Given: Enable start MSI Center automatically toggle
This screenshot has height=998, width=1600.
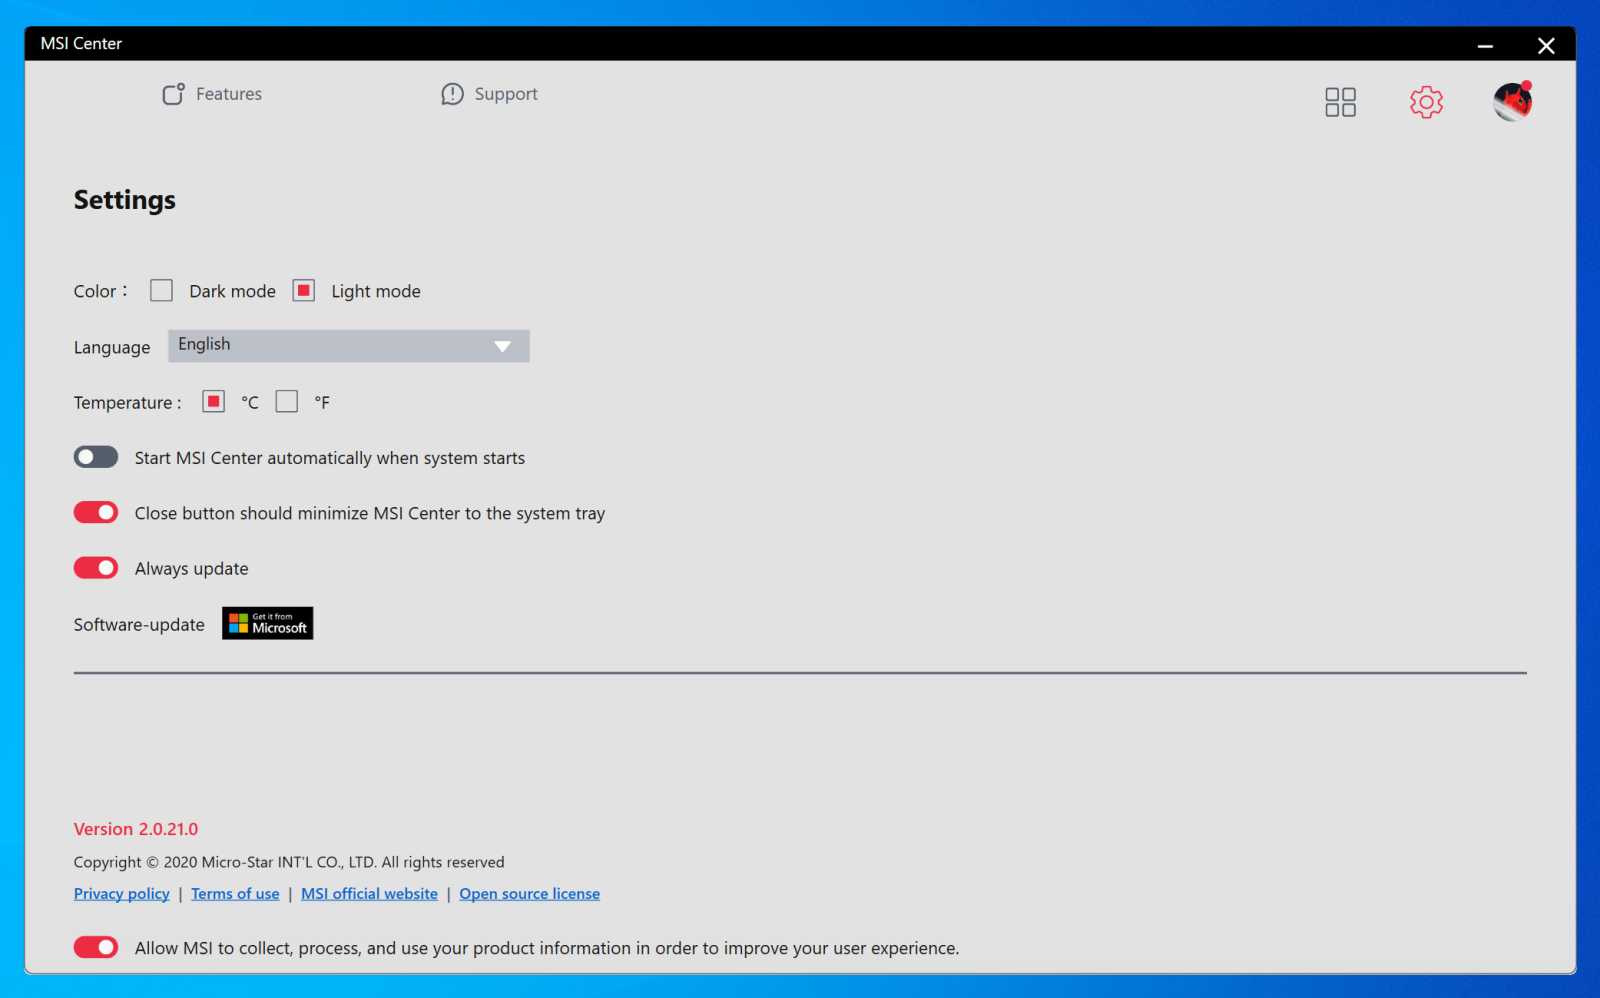Looking at the screenshot, I should 96,457.
